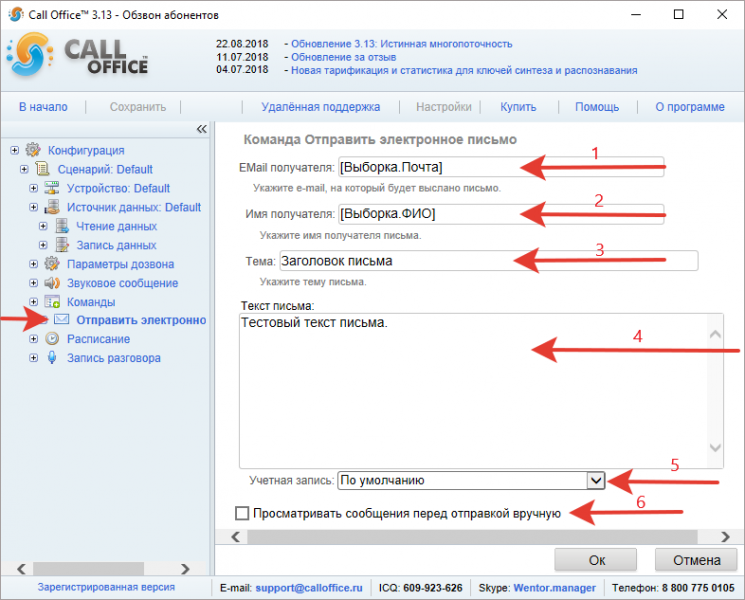Click the Расписание clock icon

[52, 339]
